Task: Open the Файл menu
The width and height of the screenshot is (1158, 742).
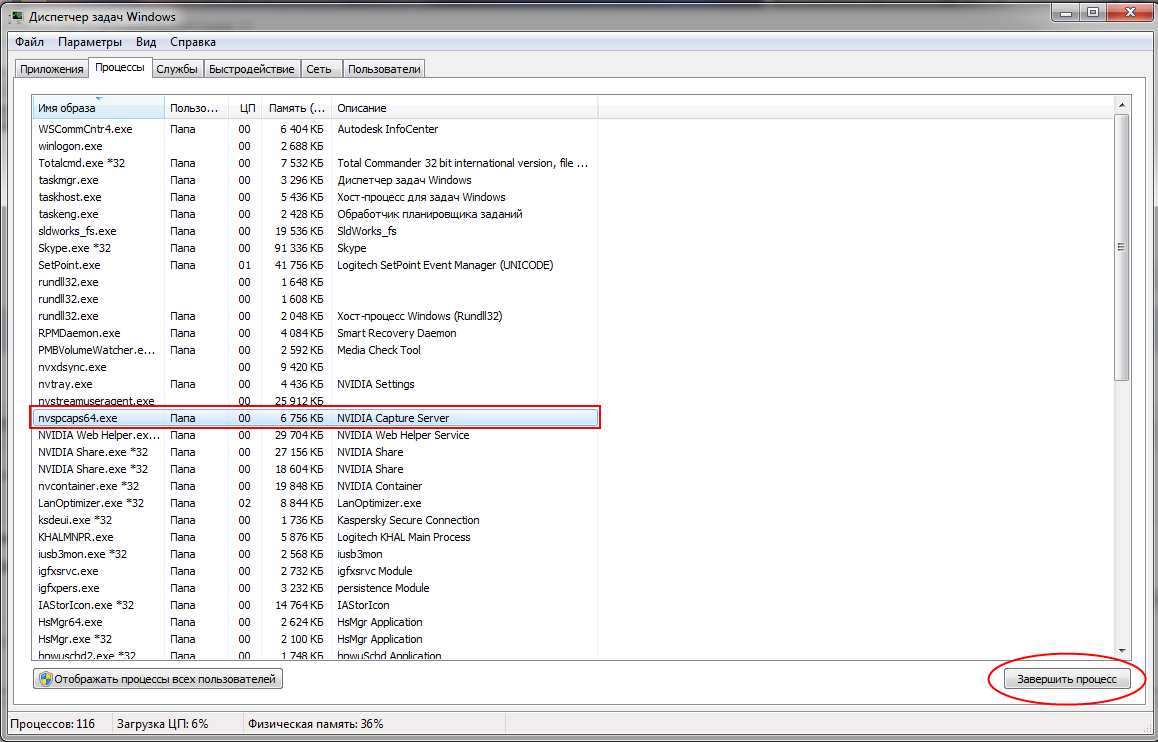Action: pyautogui.click(x=30, y=42)
